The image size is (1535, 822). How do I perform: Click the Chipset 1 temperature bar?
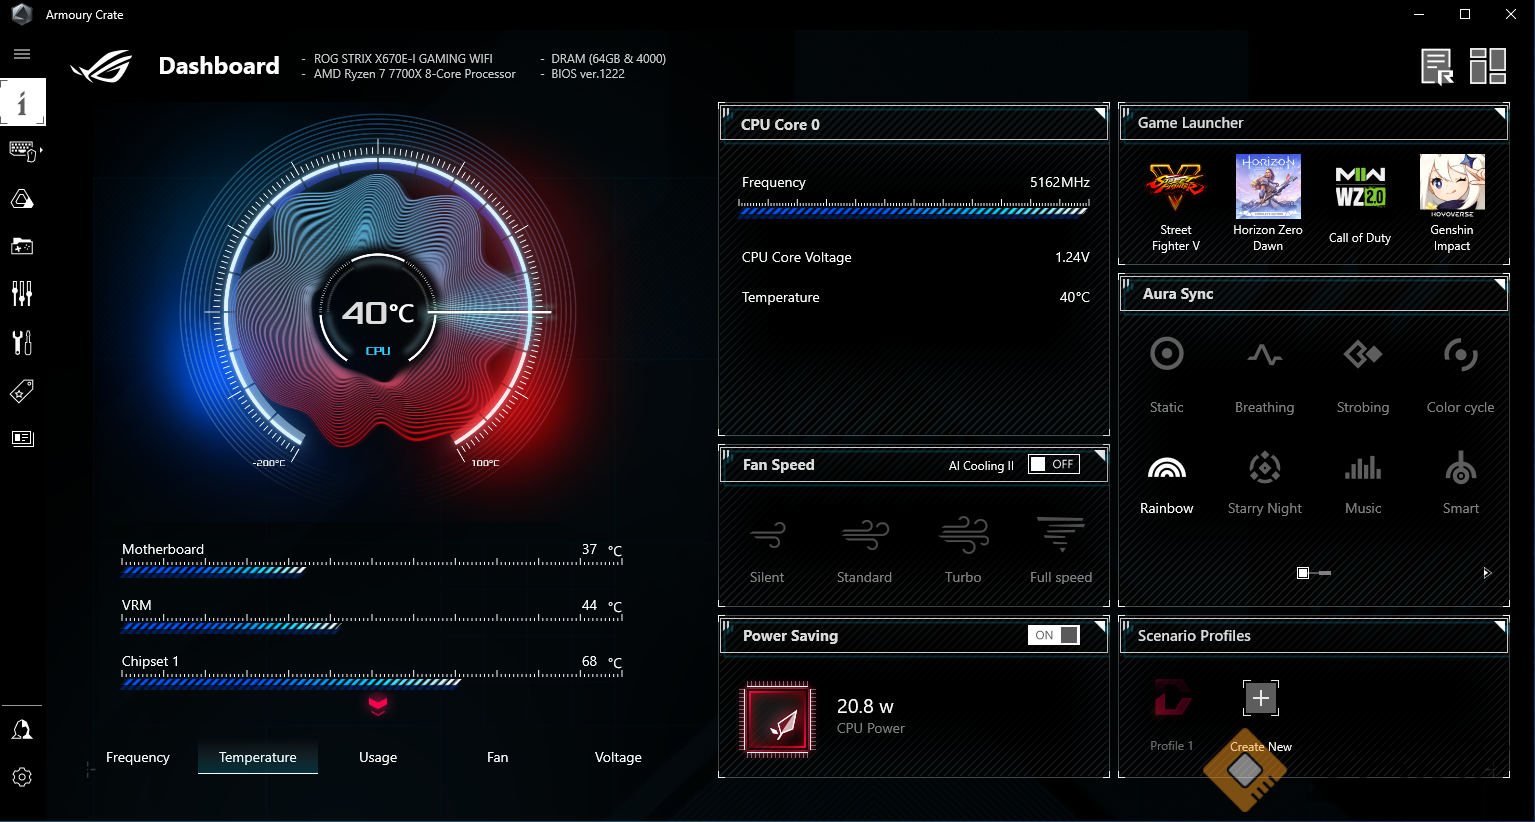(372, 678)
